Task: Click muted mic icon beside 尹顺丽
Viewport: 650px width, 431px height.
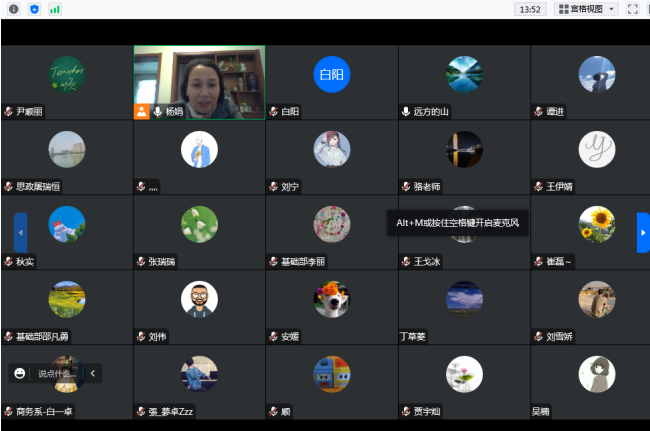Action: (9, 112)
